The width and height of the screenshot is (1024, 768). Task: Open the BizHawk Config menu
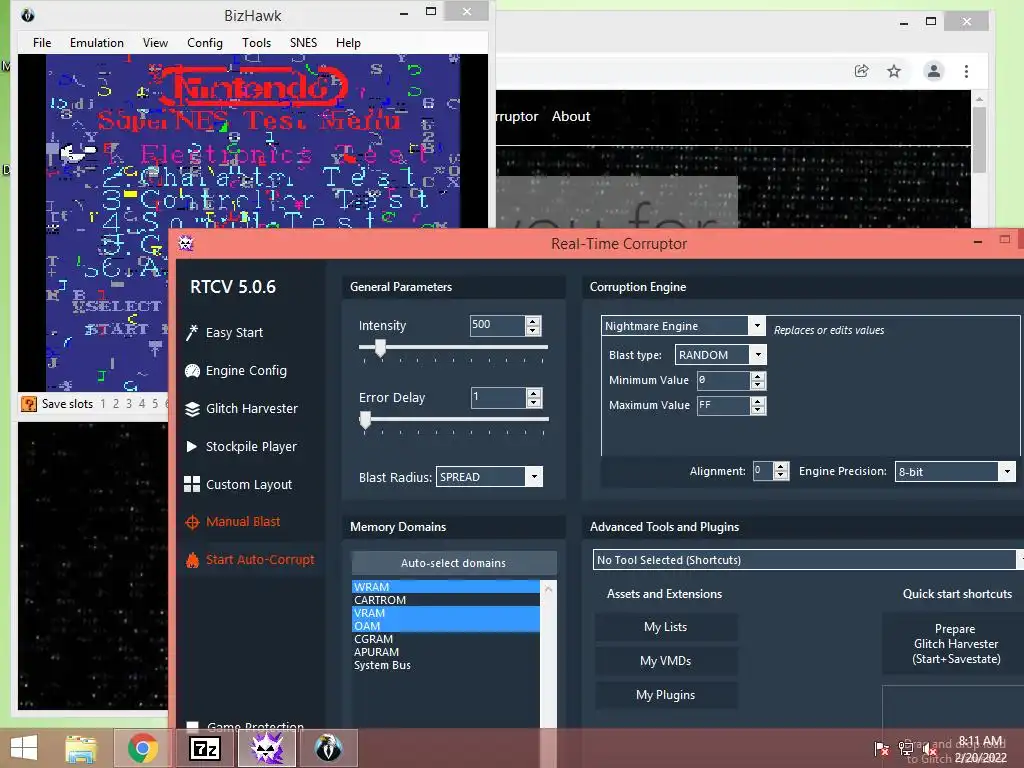(x=204, y=42)
